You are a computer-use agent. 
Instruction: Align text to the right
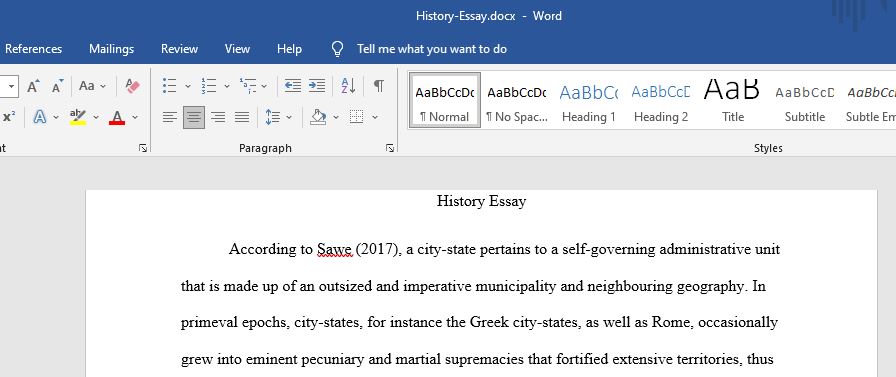(218, 117)
